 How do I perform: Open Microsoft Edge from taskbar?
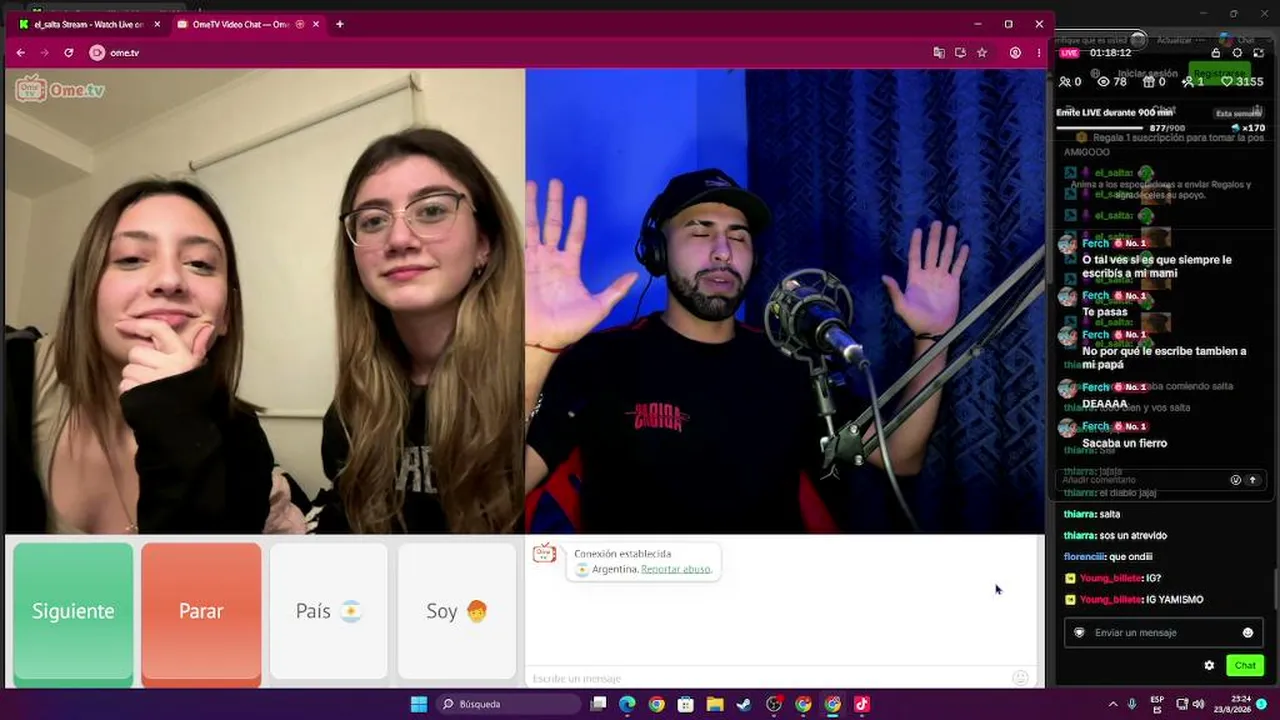coord(627,704)
